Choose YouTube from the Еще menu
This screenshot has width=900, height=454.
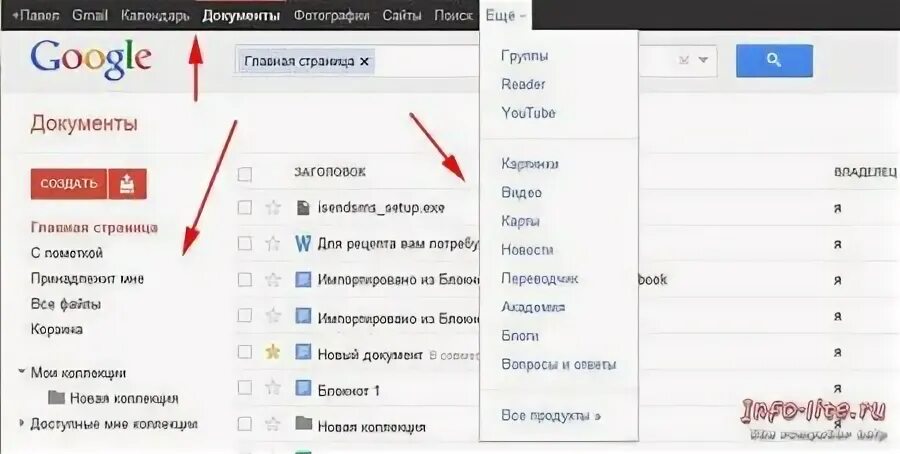point(528,113)
